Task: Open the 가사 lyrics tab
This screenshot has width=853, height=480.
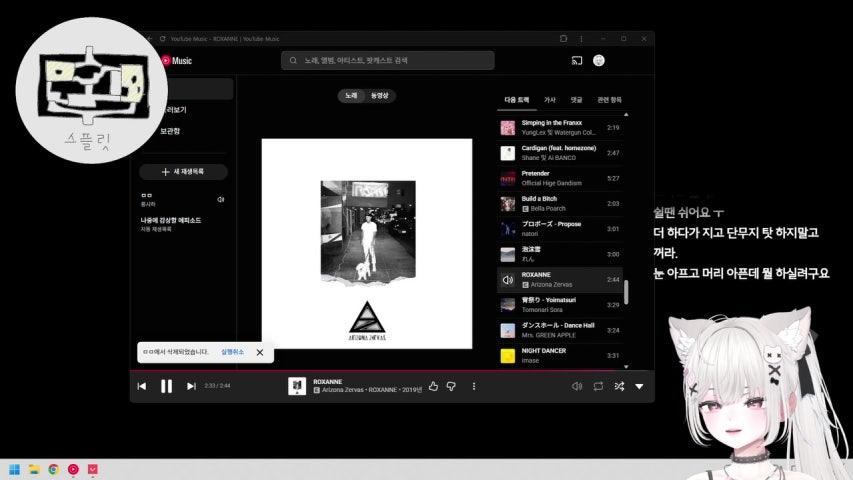Action: [x=549, y=100]
